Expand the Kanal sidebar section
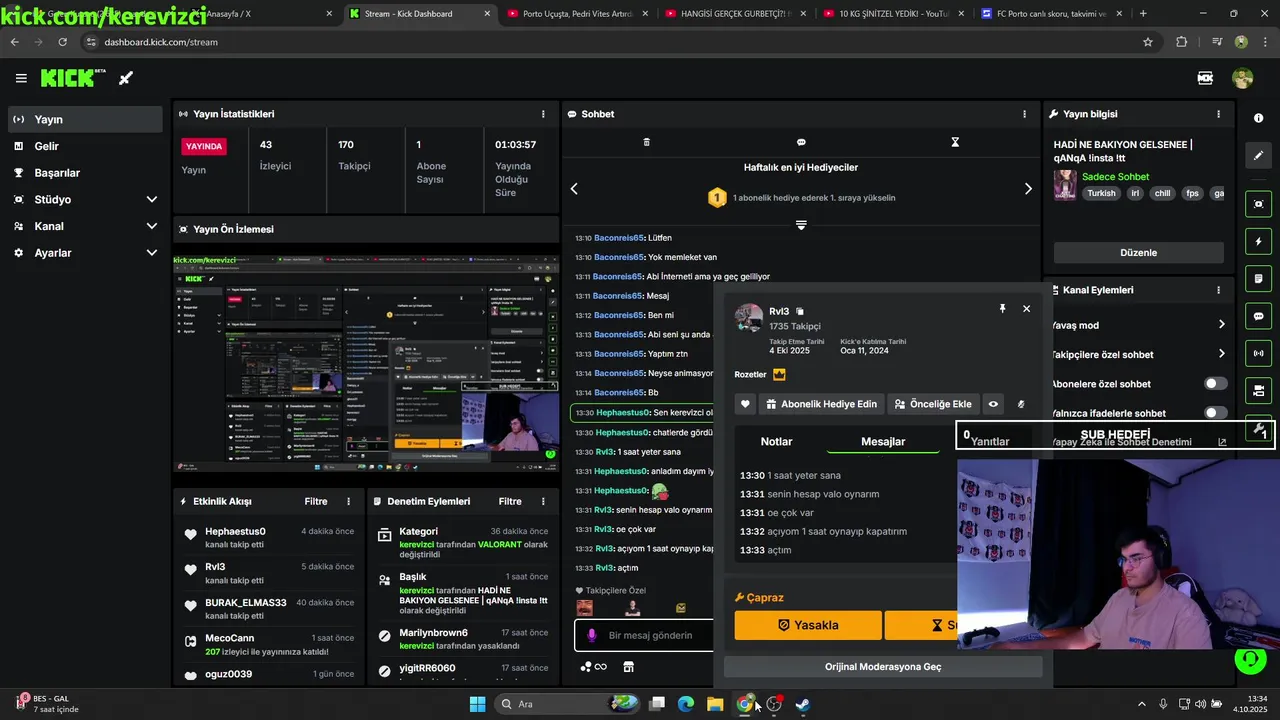Image resolution: width=1280 pixels, height=720 pixels. pos(152,226)
